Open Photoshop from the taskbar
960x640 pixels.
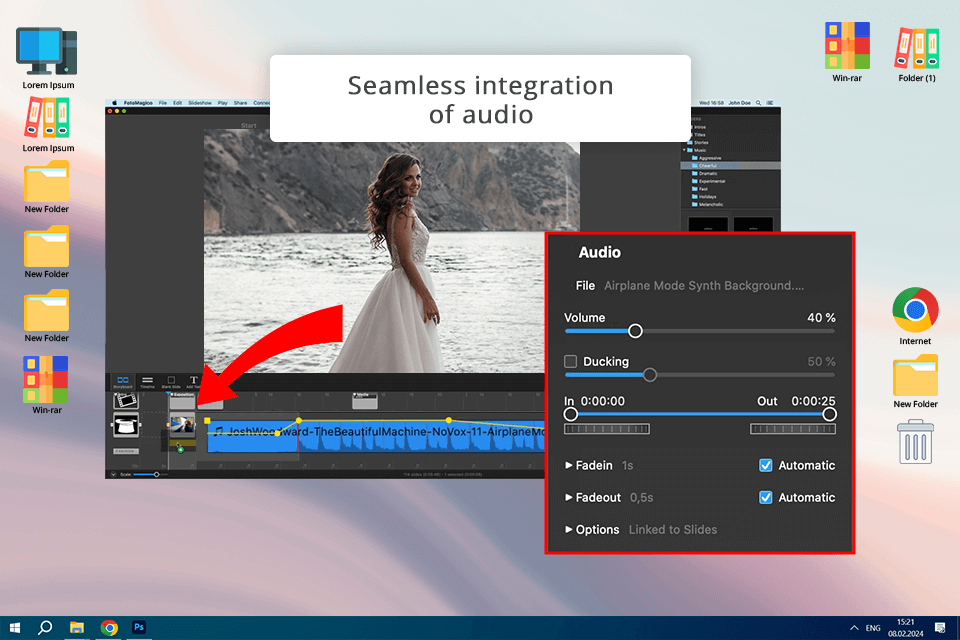click(x=140, y=627)
